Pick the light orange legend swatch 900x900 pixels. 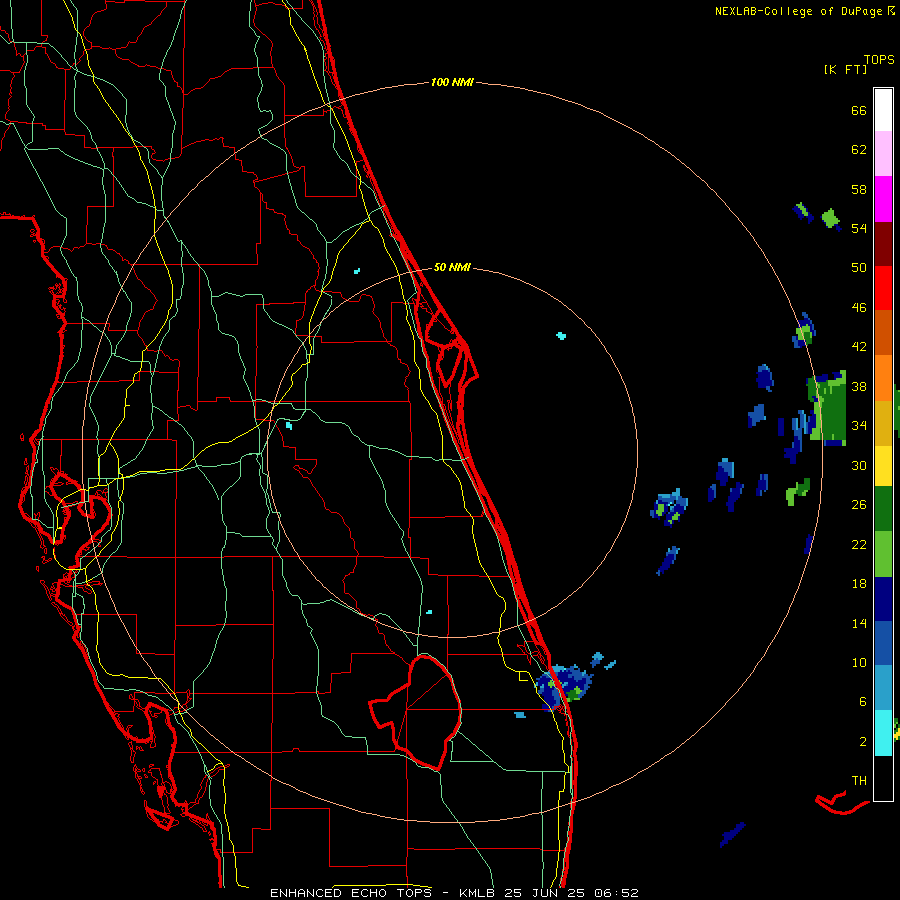(x=883, y=378)
